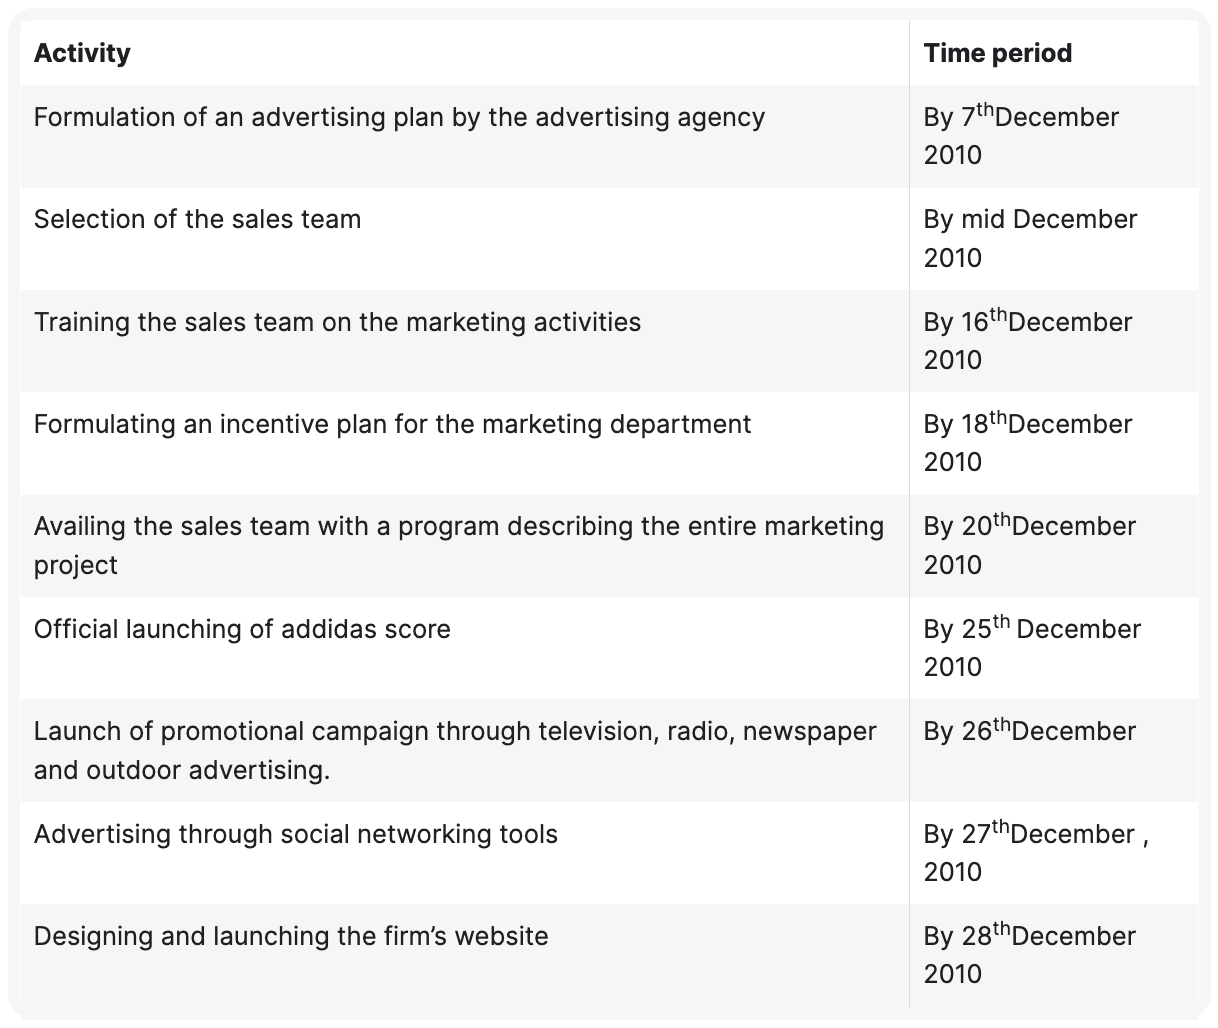Select the incentive plan formulation activity cell
The width and height of the screenshot is (1218, 1028).
point(392,424)
